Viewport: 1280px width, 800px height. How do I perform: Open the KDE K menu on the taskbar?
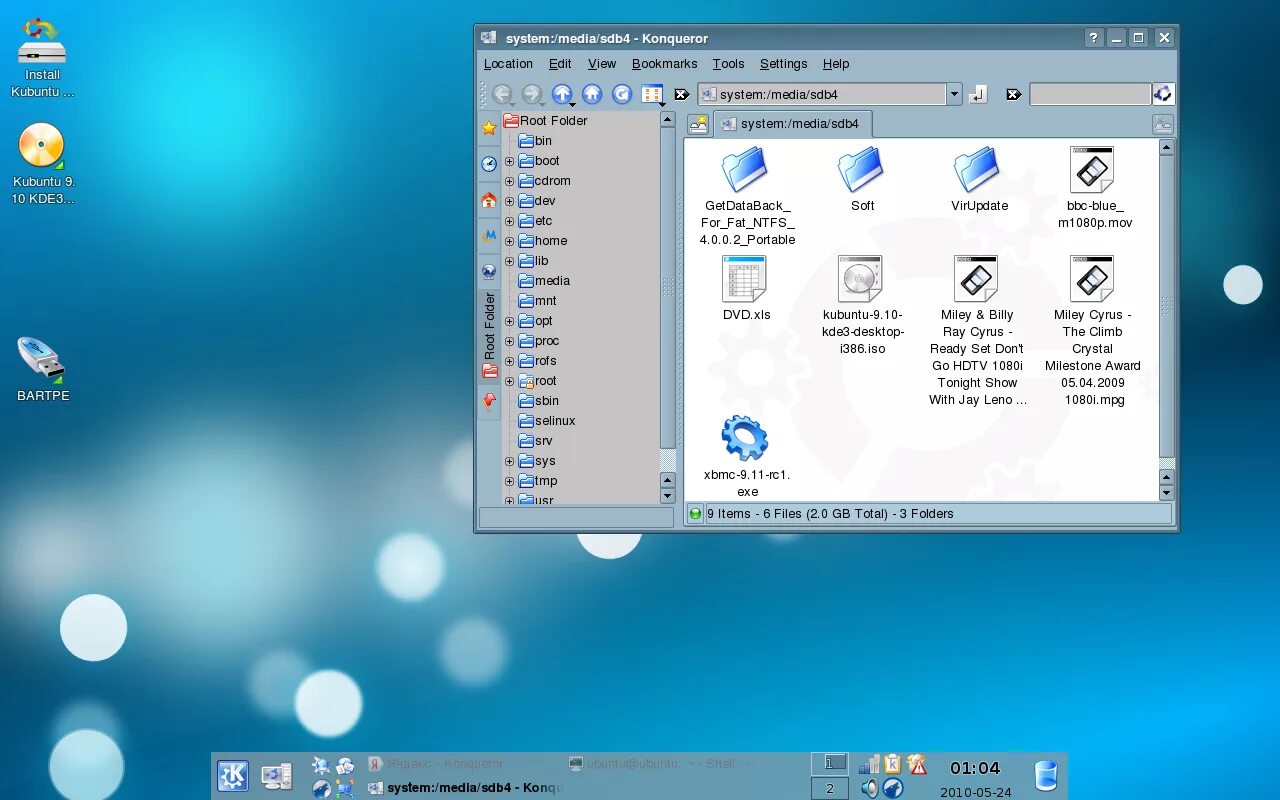coord(233,776)
